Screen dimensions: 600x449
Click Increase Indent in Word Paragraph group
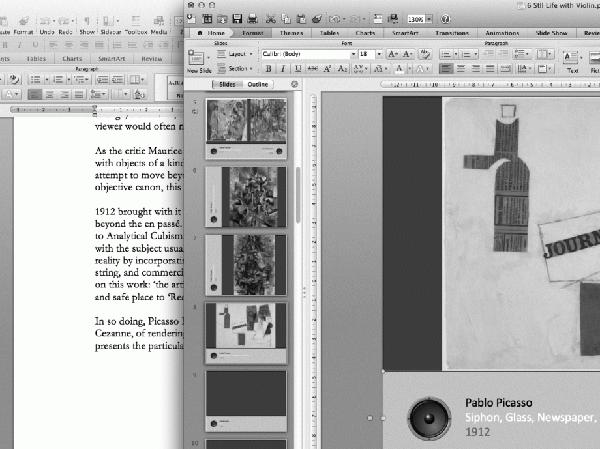[x=117, y=80]
